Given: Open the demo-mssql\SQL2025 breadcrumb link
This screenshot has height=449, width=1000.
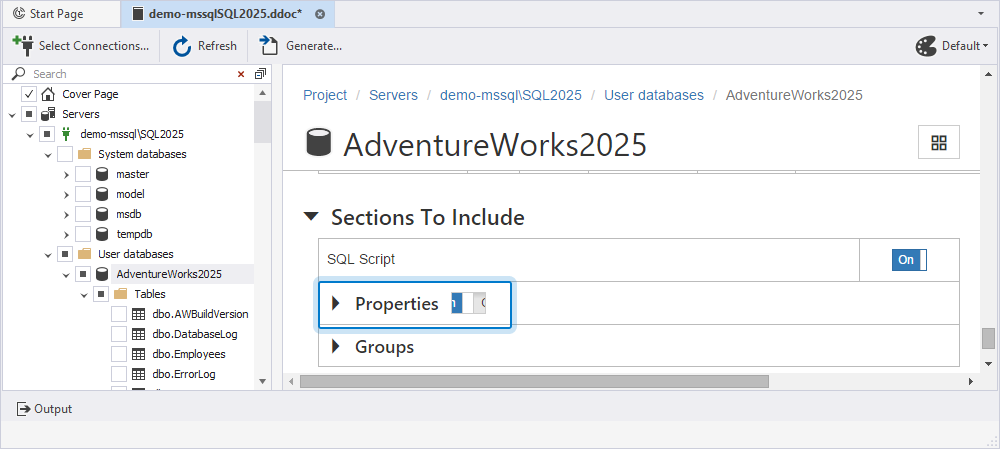Looking at the screenshot, I should click(x=511, y=95).
